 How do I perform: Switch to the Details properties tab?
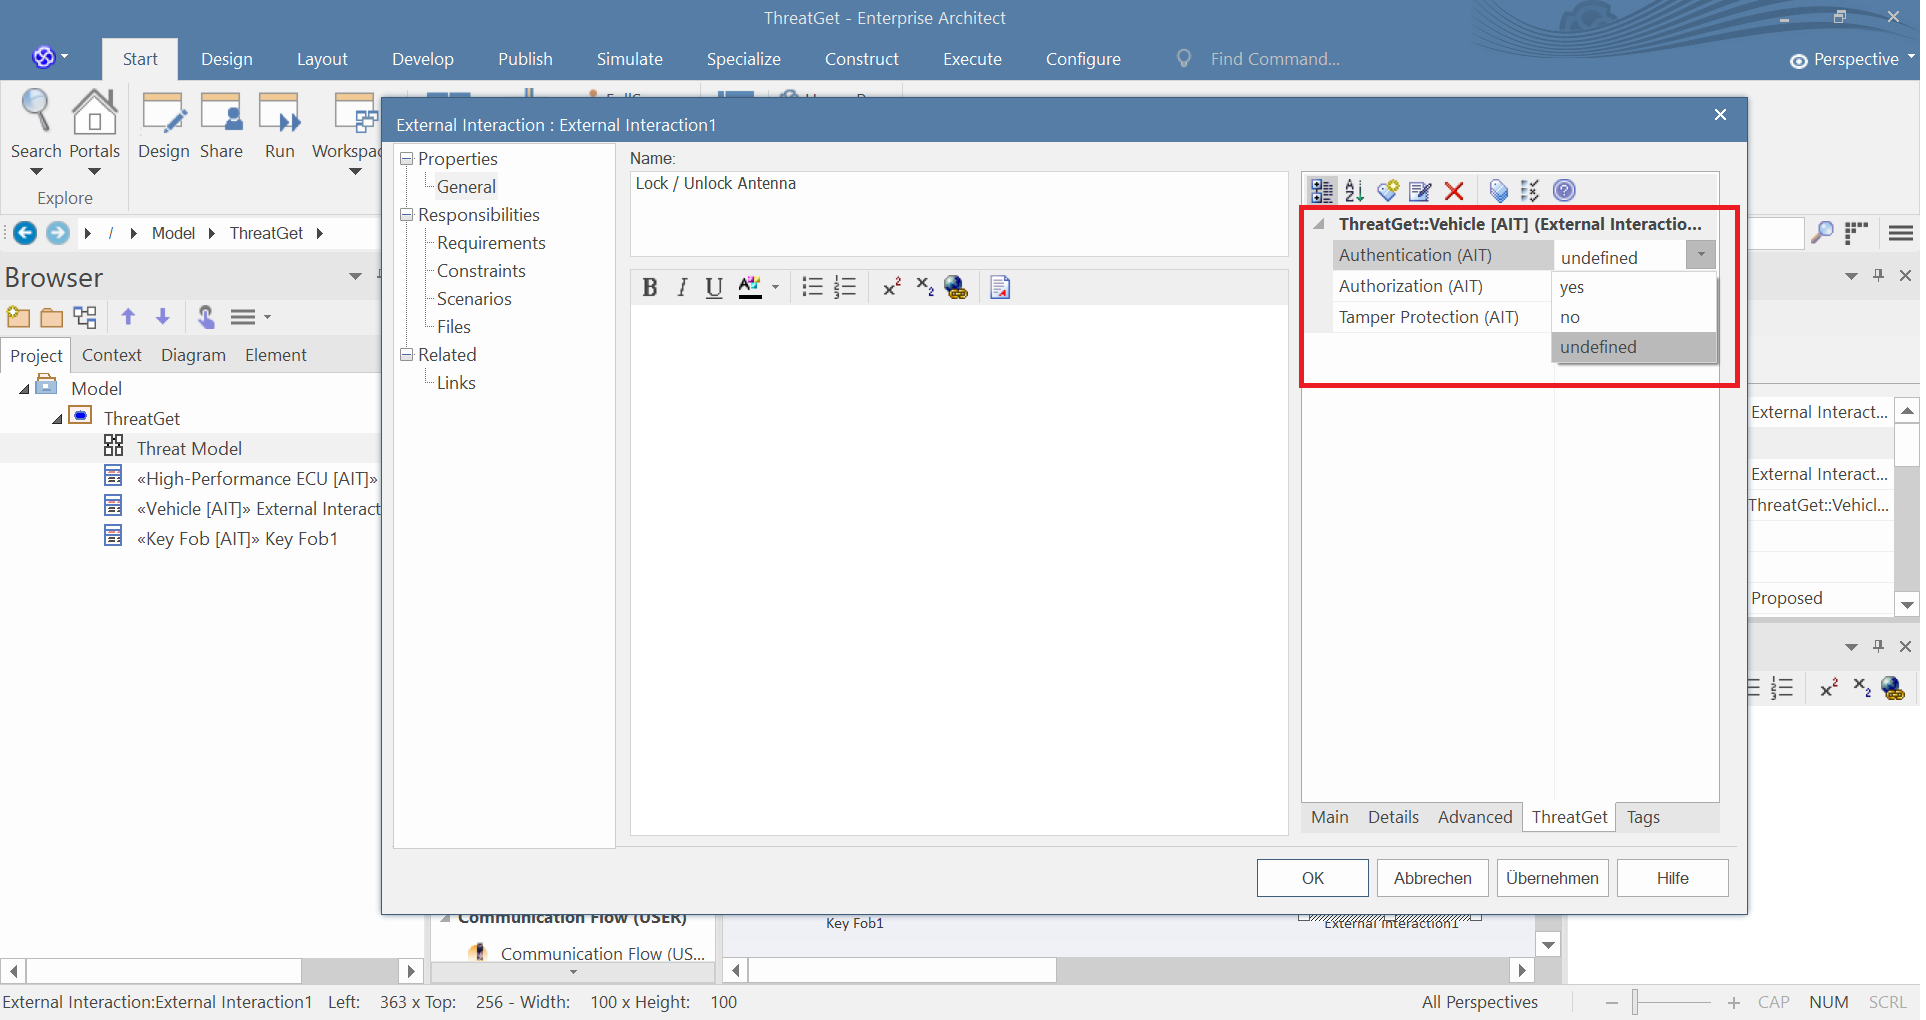[1393, 817]
